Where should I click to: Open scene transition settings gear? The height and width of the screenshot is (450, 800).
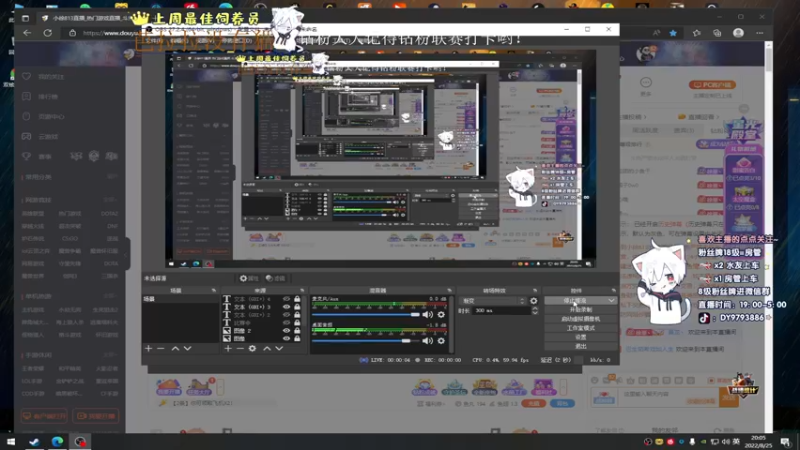tap(534, 301)
